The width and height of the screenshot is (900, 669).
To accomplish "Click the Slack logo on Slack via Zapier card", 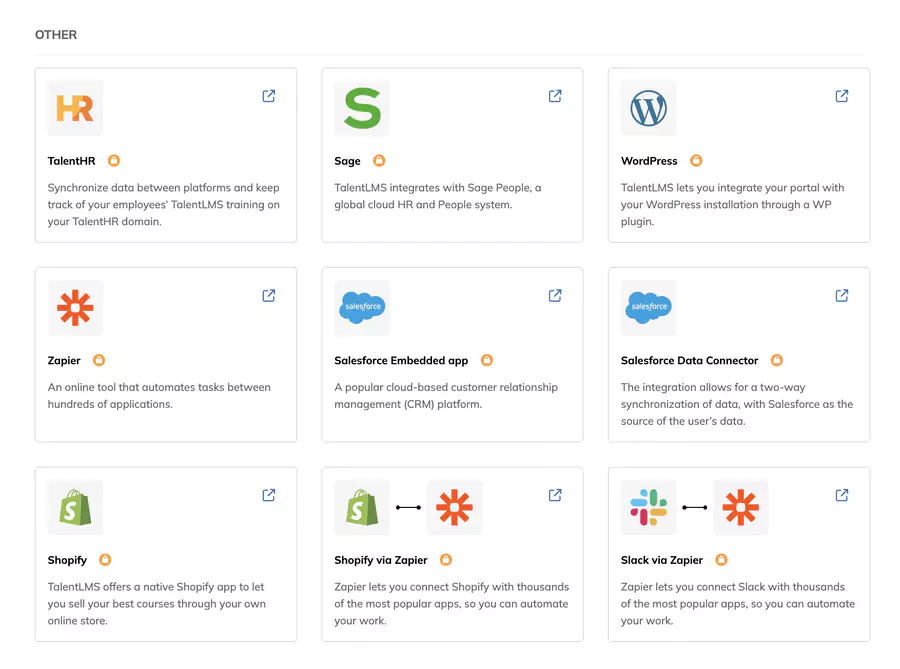I will pos(647,507).
